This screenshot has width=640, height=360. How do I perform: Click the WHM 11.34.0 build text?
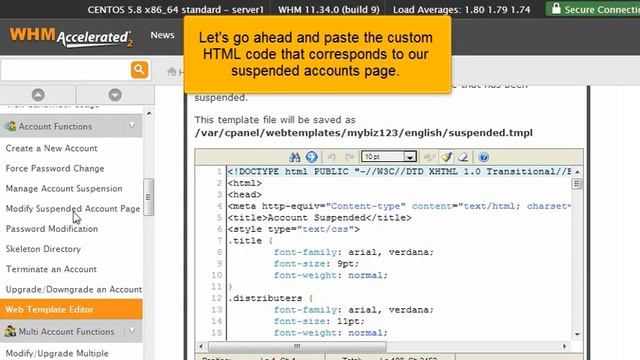[x=329, y=9]
